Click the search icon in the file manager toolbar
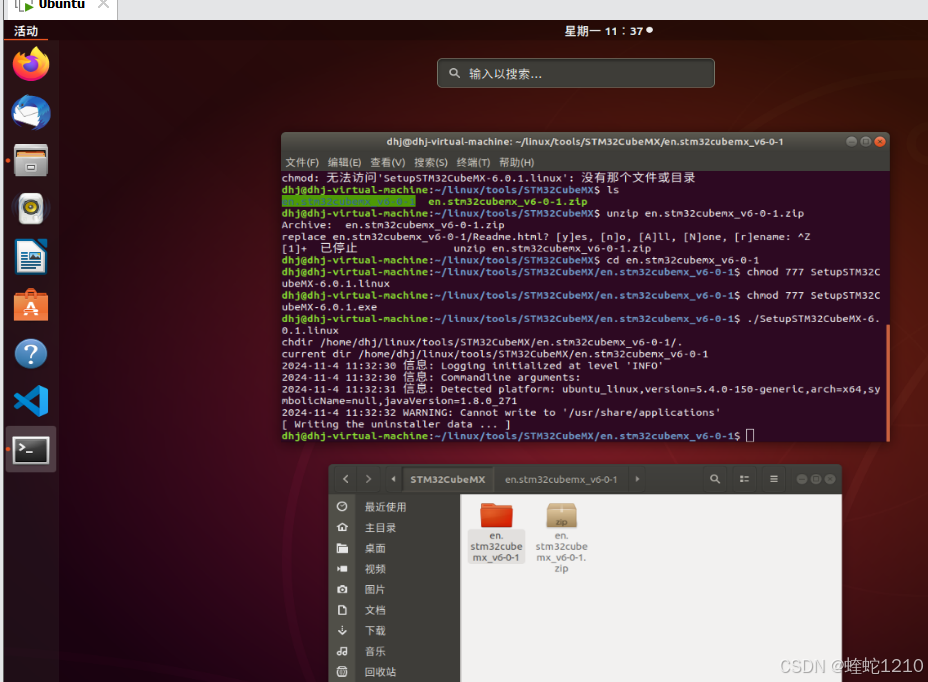Viewport: 928px width, 682px height. click(715, 479)
